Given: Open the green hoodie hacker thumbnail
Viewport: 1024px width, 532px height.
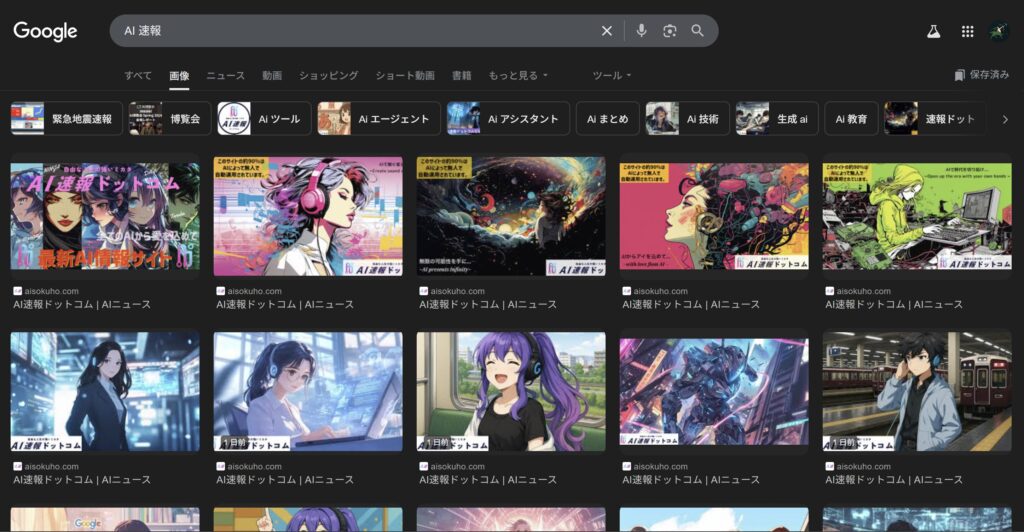Looking at the screenshot, I should tap(916, 216).
